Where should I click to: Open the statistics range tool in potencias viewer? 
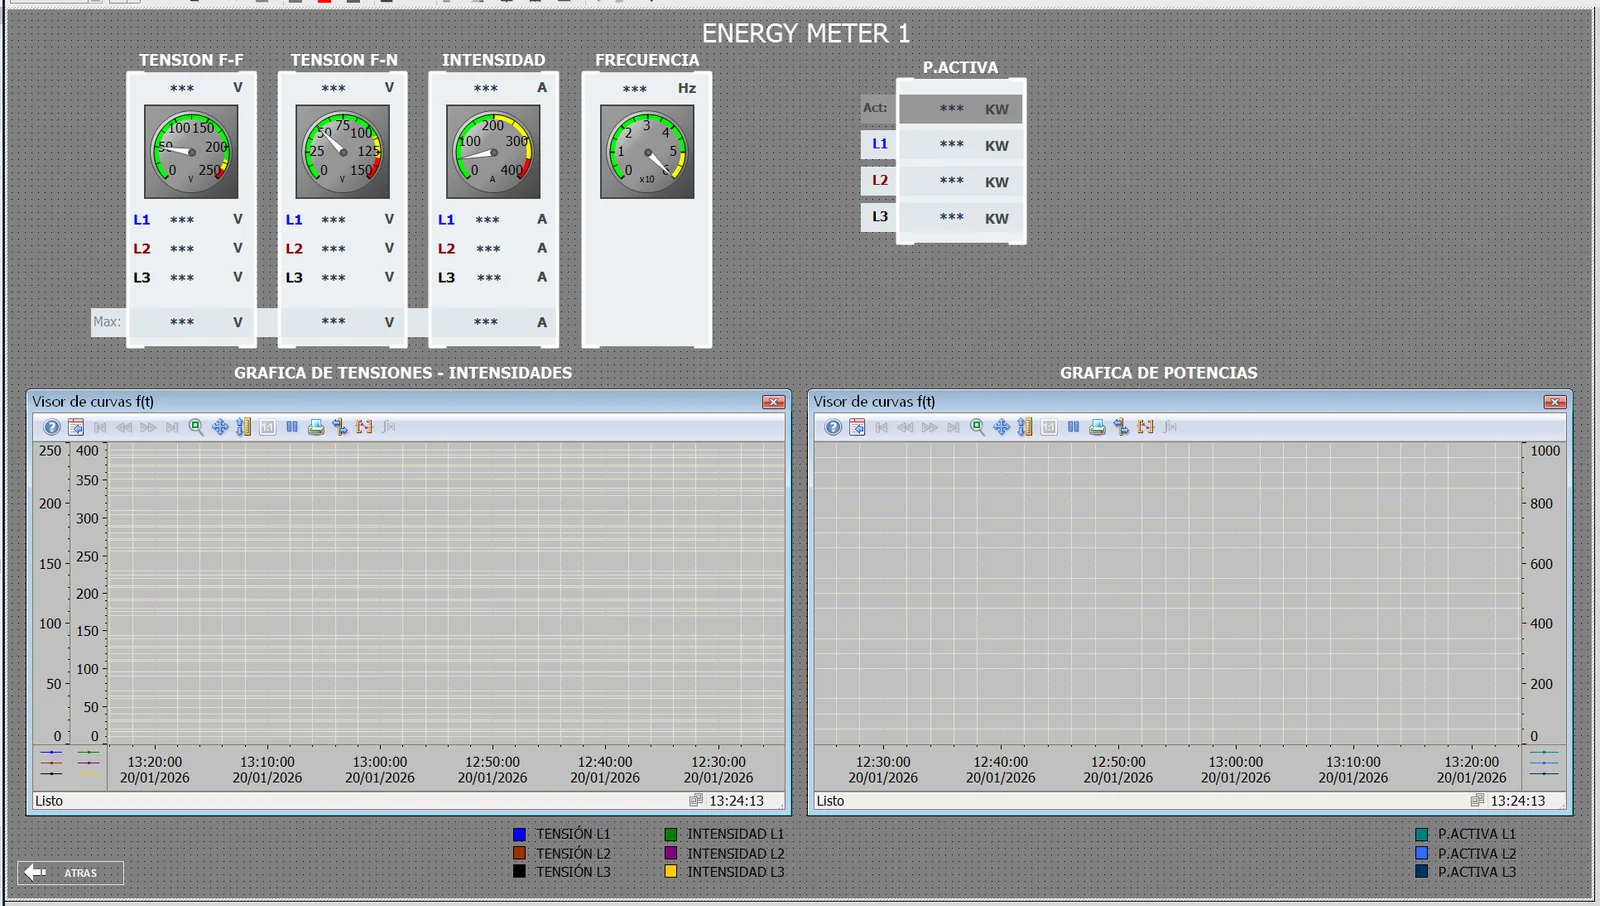tap(1145, 427)
